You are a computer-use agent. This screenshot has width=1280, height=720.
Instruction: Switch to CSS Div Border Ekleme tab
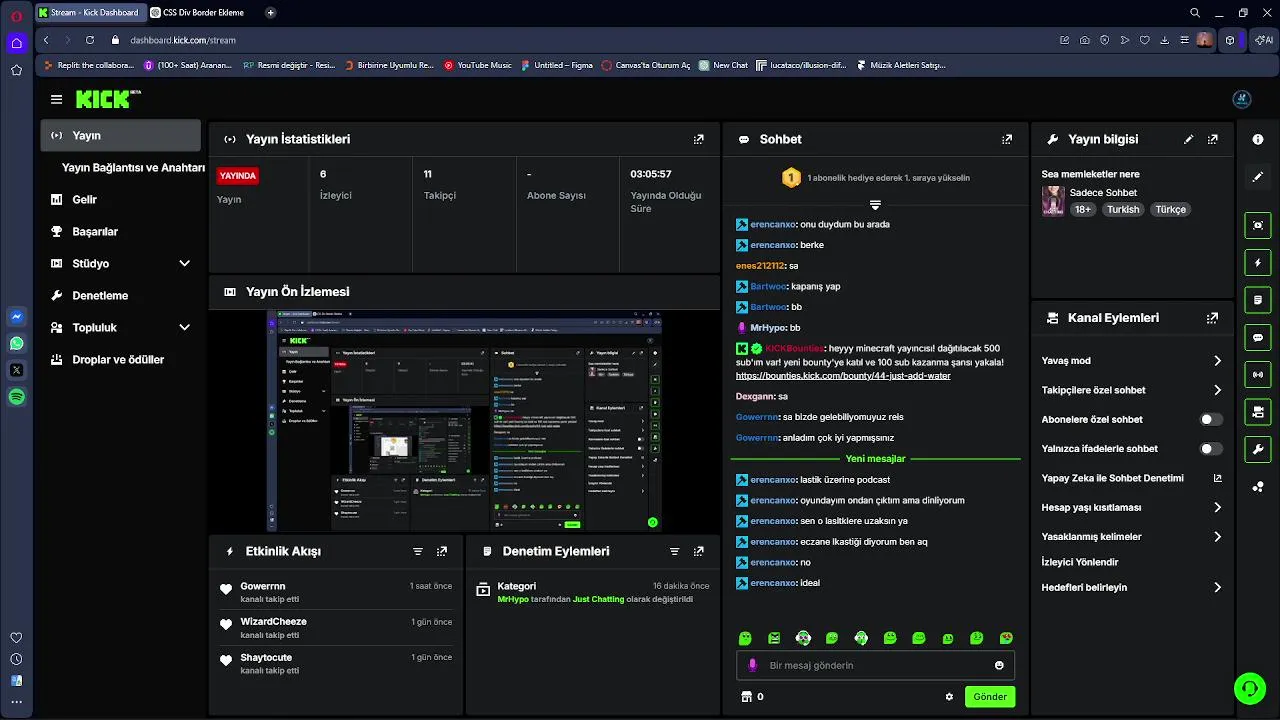[203, 13]
